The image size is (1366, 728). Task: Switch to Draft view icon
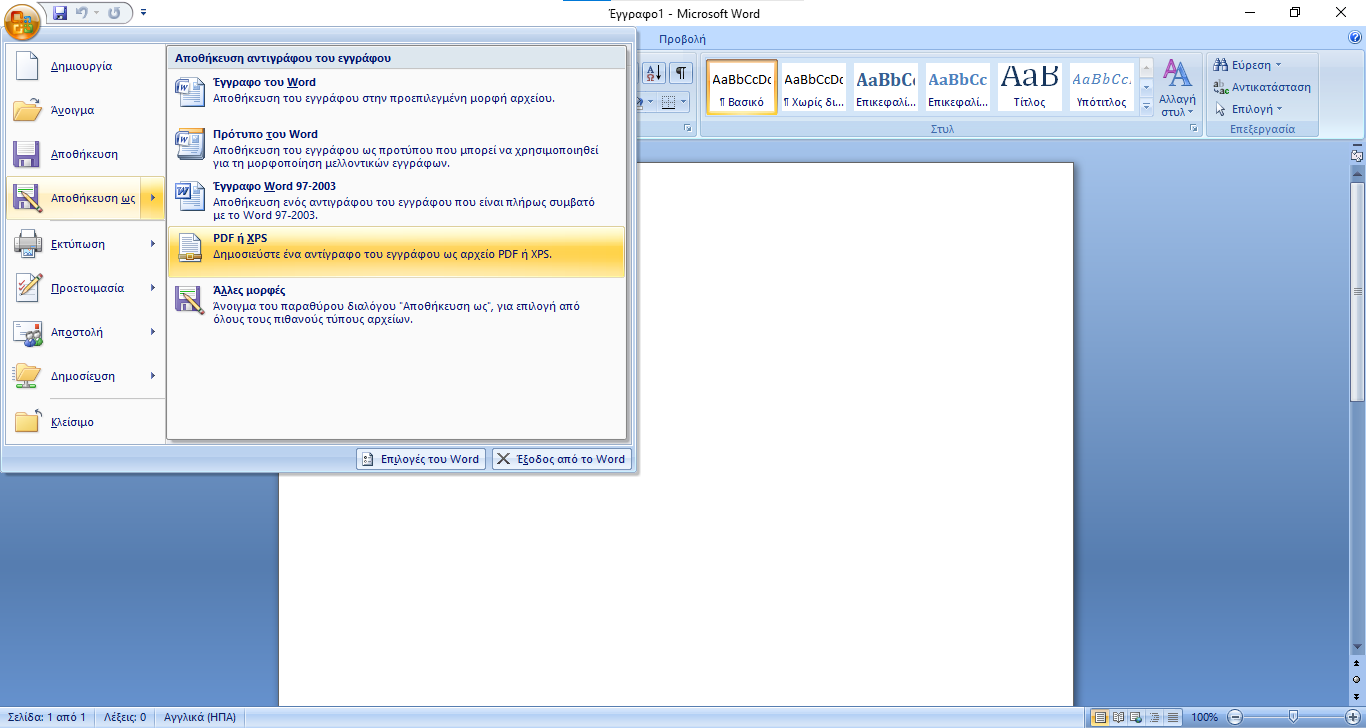point(1172,717)
